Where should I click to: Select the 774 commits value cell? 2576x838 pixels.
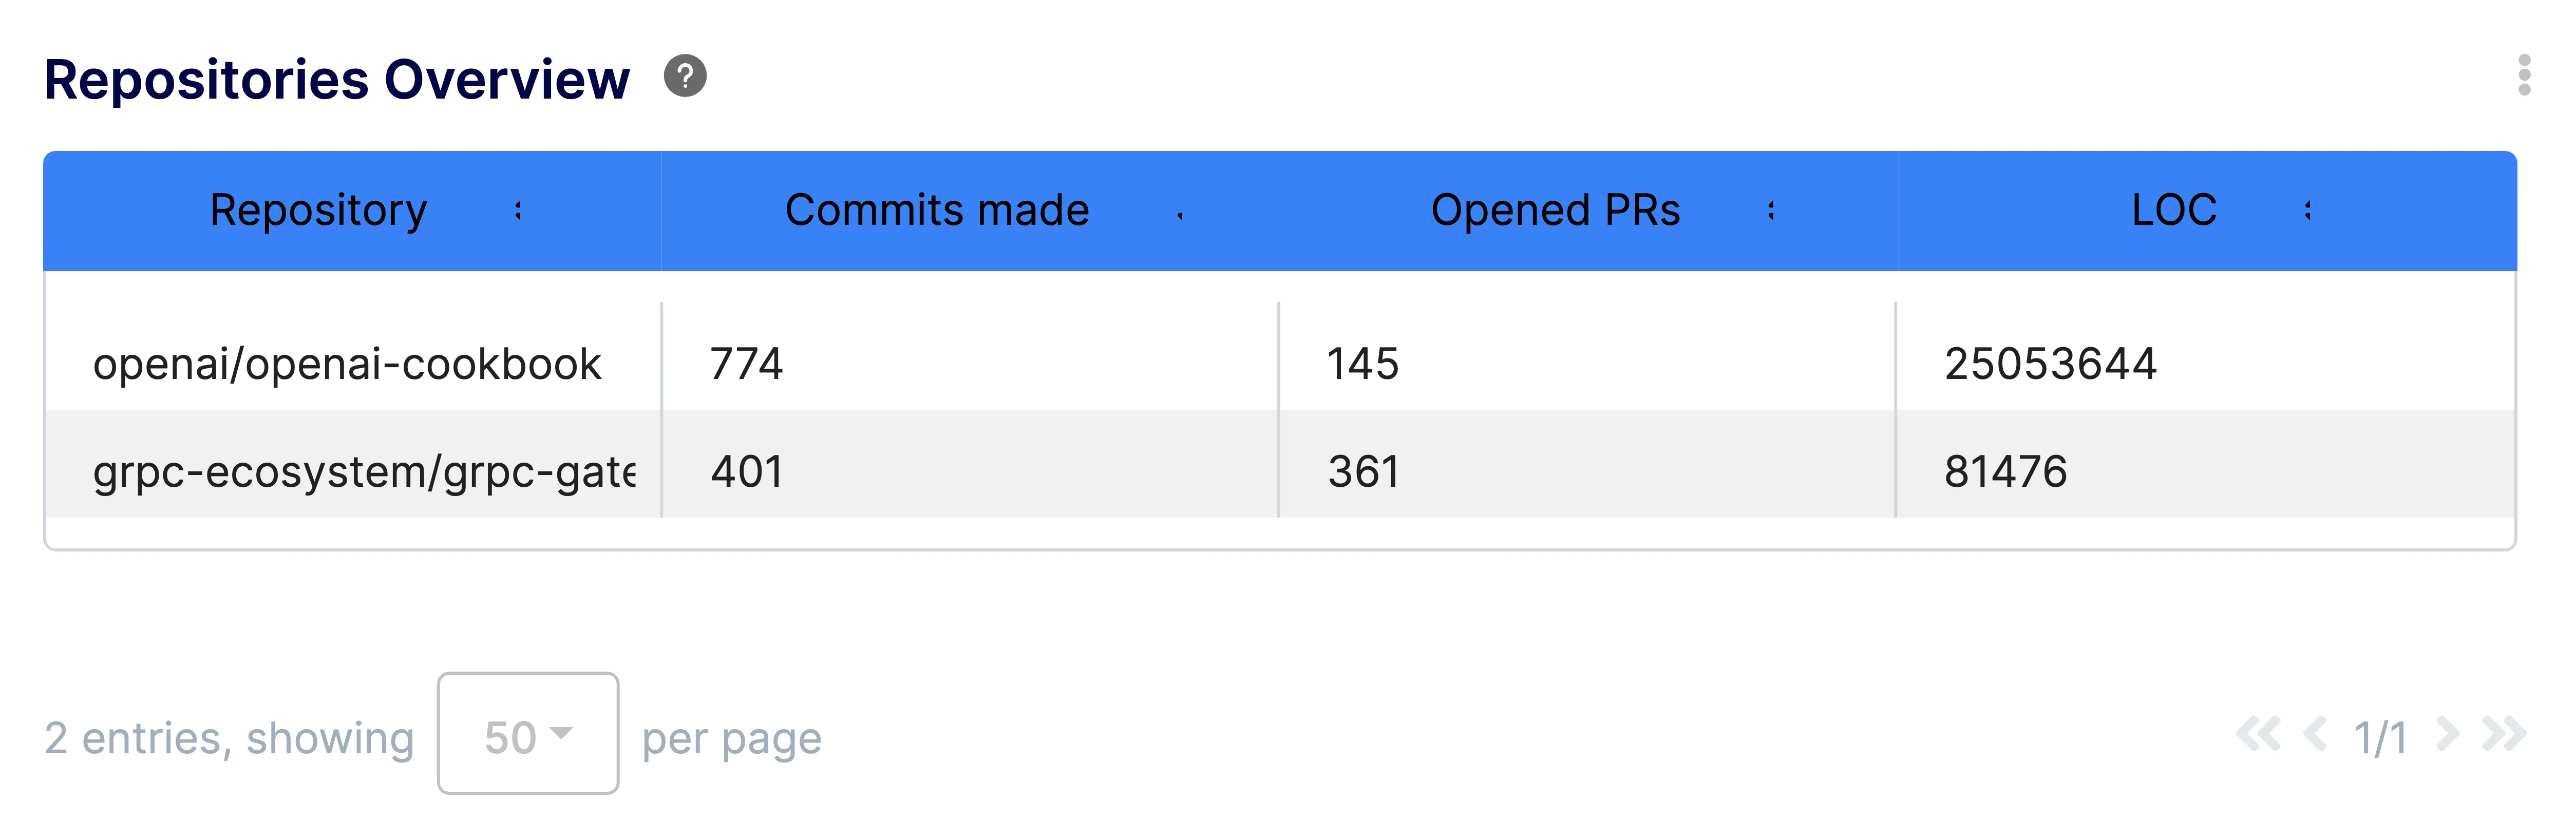point(746,365)
